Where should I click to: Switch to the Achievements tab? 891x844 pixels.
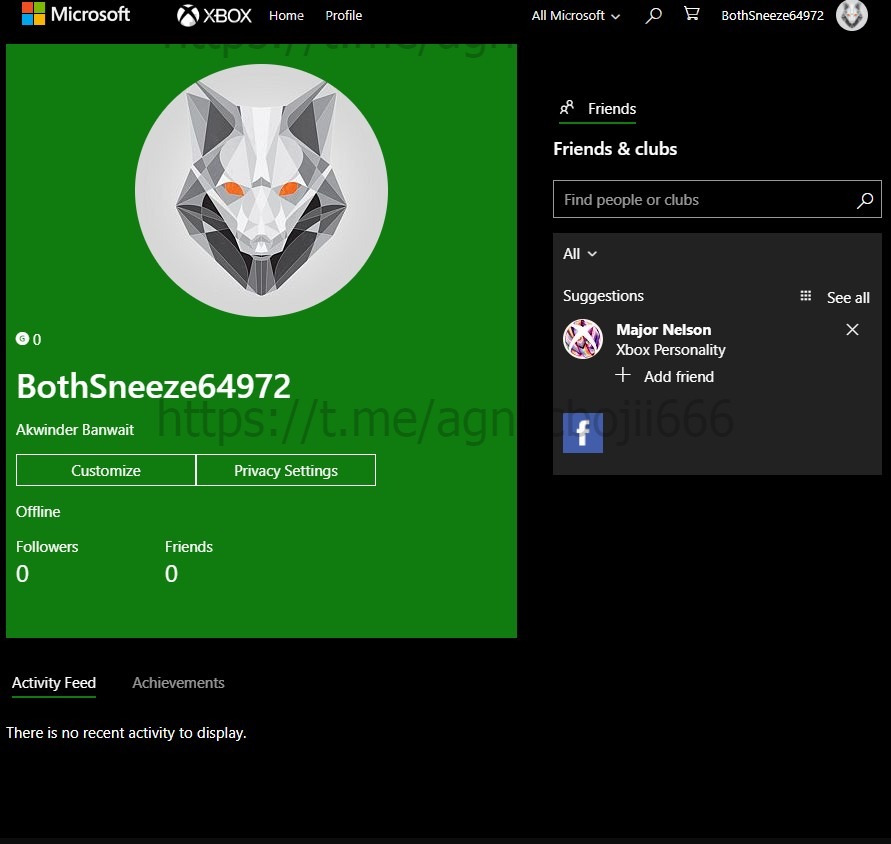click(178, 683)
